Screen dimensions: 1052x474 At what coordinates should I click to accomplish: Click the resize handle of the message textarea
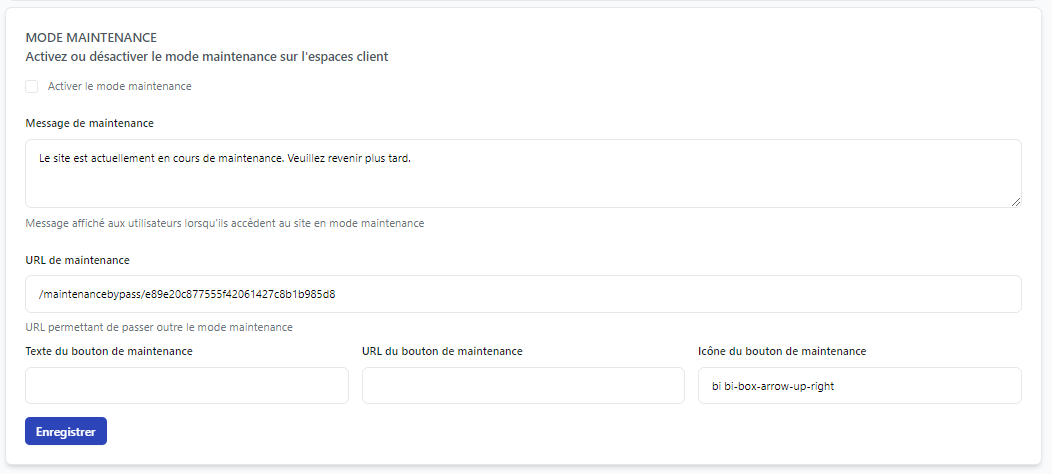click(x=1015, y=201)
